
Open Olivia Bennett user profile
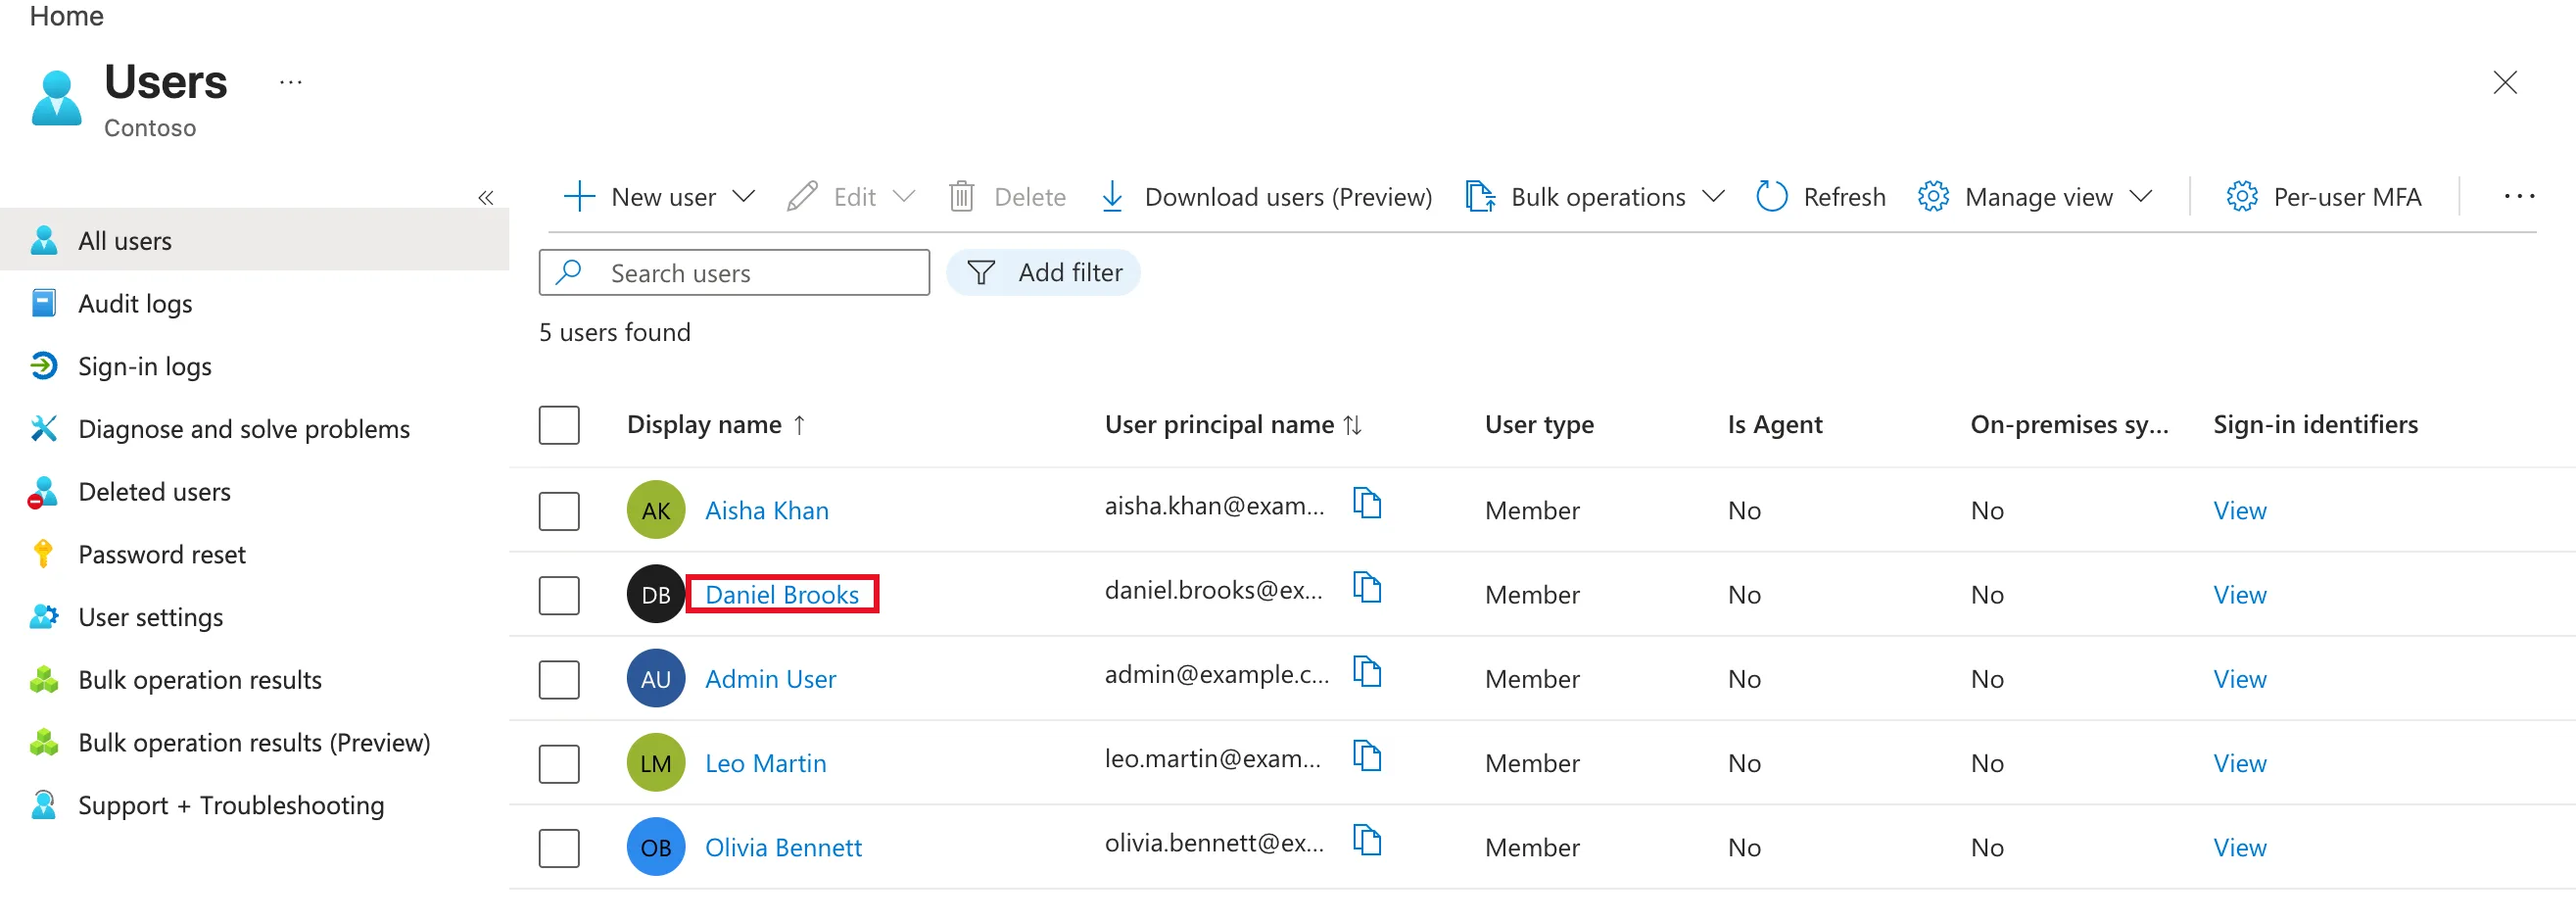tap(783, 847)
